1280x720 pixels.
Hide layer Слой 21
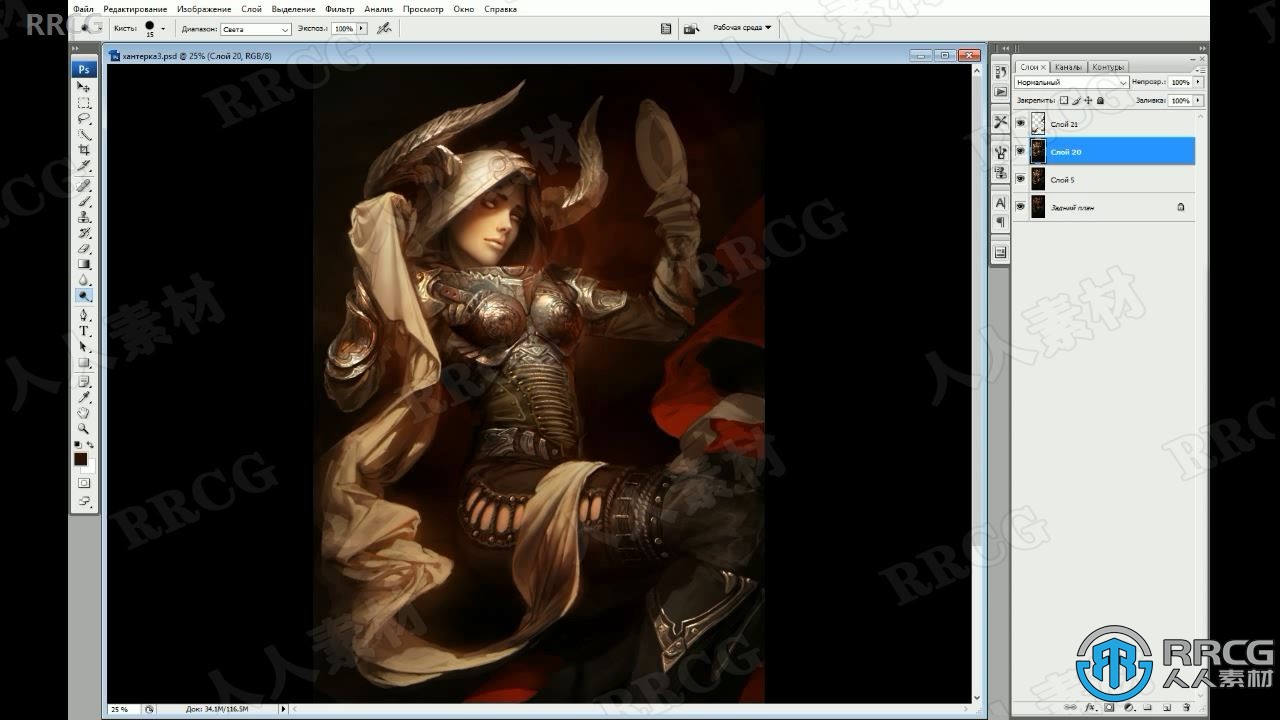(x=1020, y=124)
